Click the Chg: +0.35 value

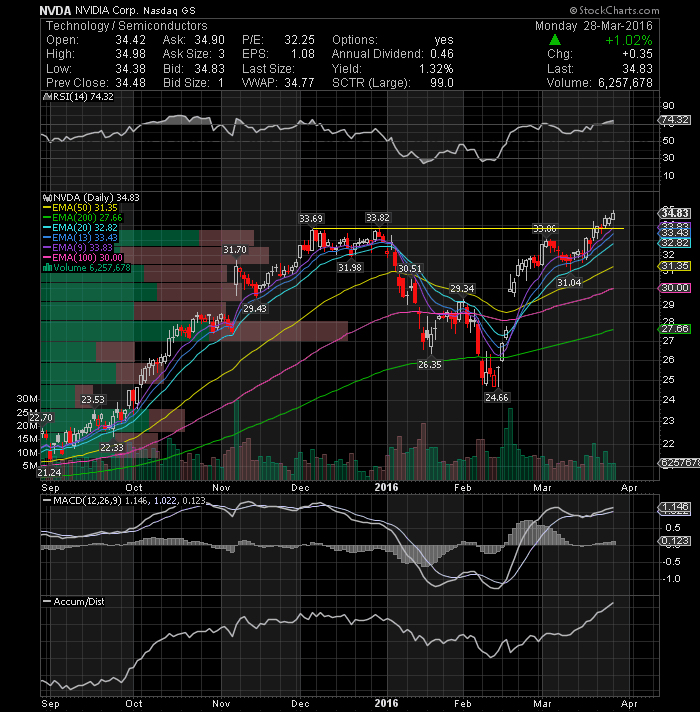pos(637,54)
